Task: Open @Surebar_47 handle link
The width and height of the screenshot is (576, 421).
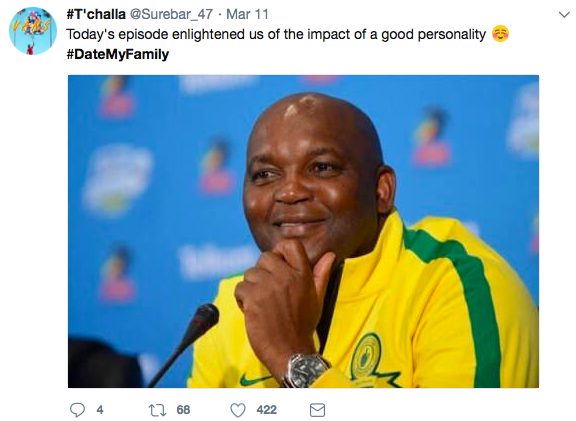Action: click(x=171, y=14)
